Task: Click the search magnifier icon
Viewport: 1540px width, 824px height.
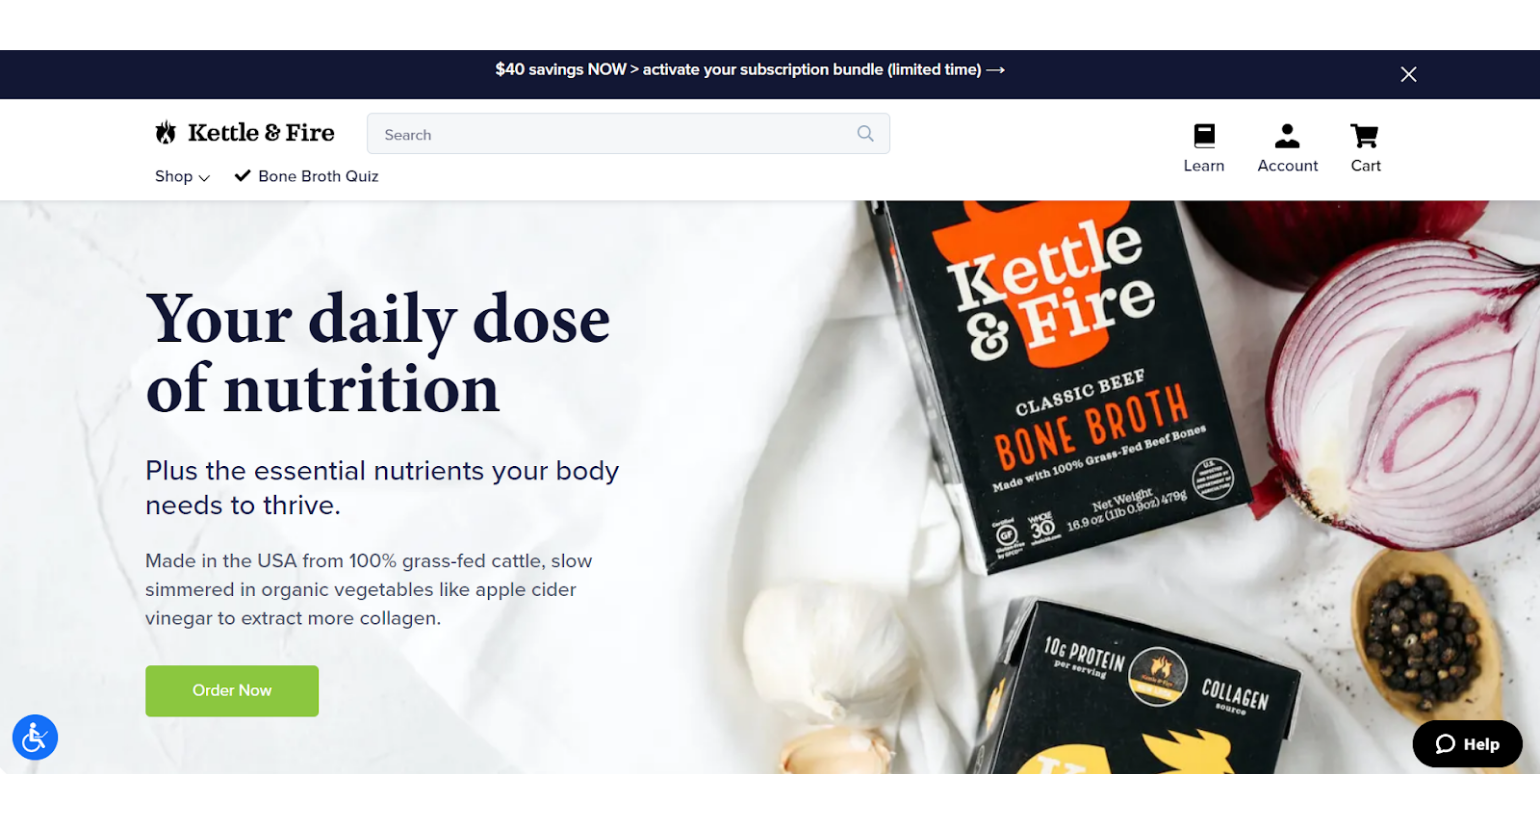Action: [x=865, y=134]
